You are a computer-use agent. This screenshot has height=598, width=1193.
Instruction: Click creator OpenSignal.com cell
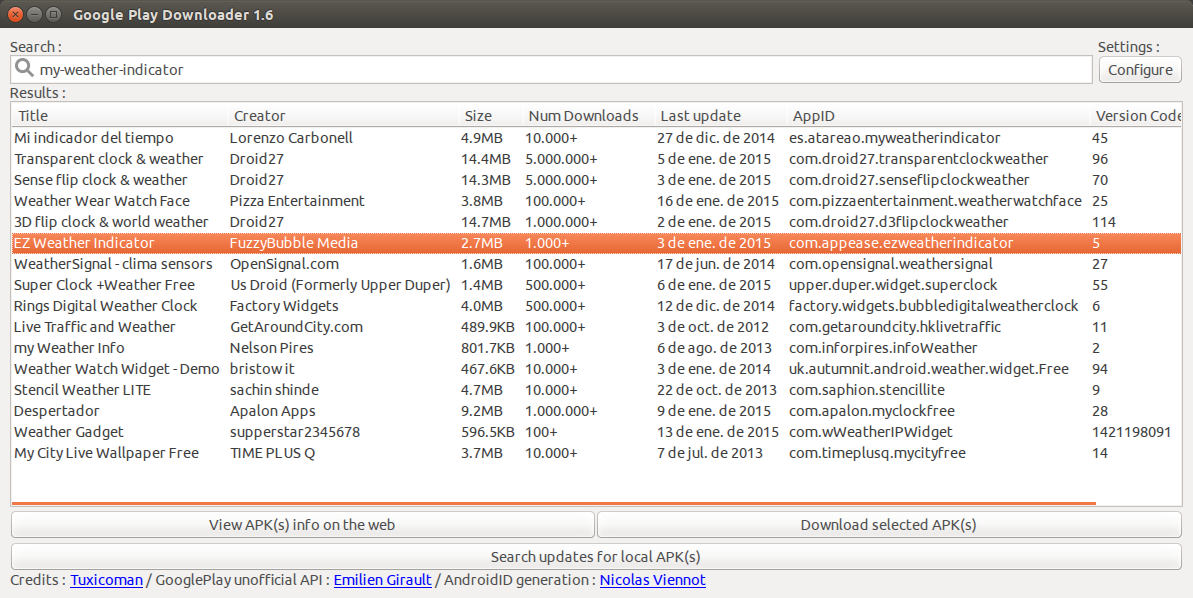[285, 264]
